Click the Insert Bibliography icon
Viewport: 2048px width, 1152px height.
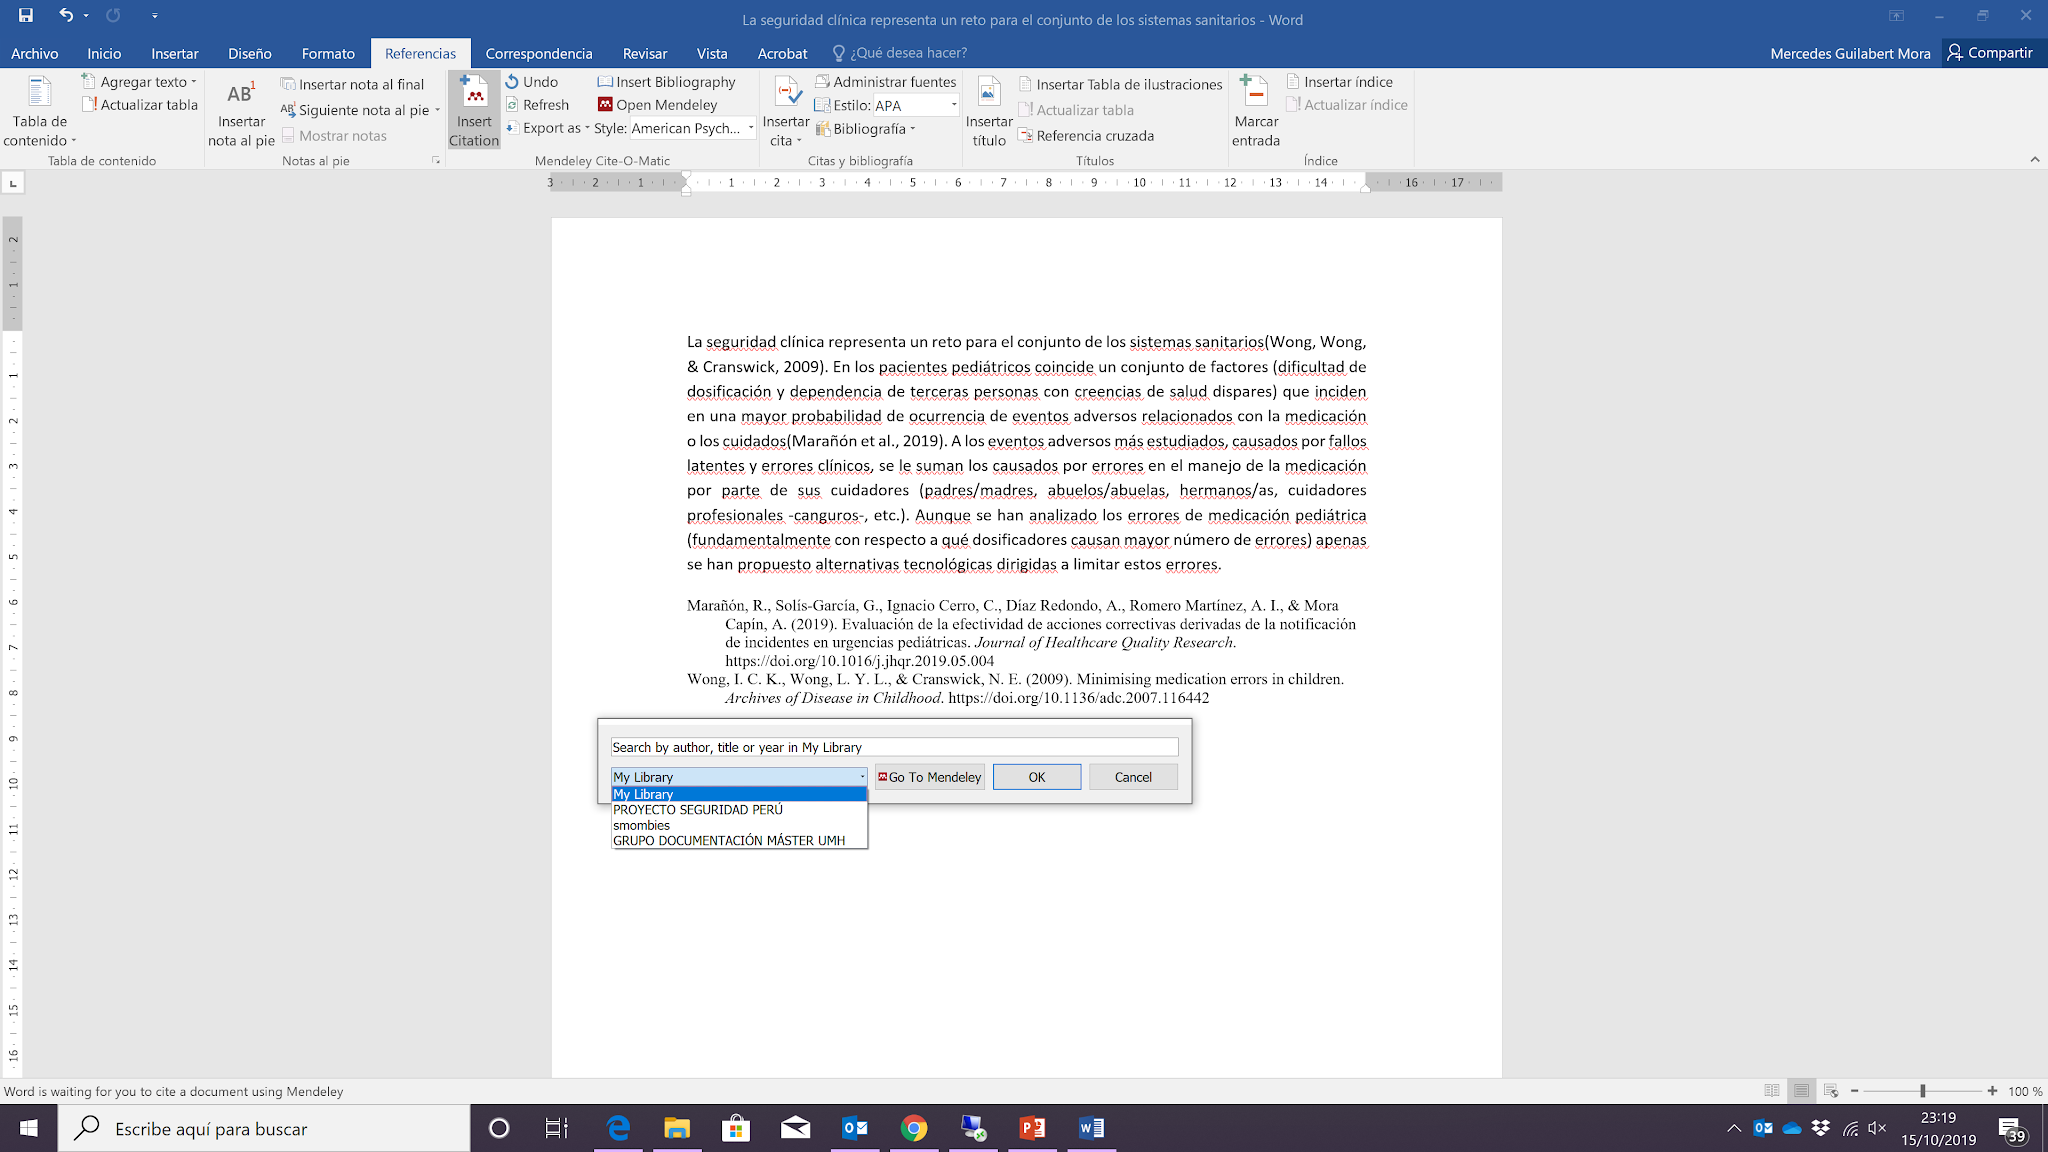click(605, 82)
